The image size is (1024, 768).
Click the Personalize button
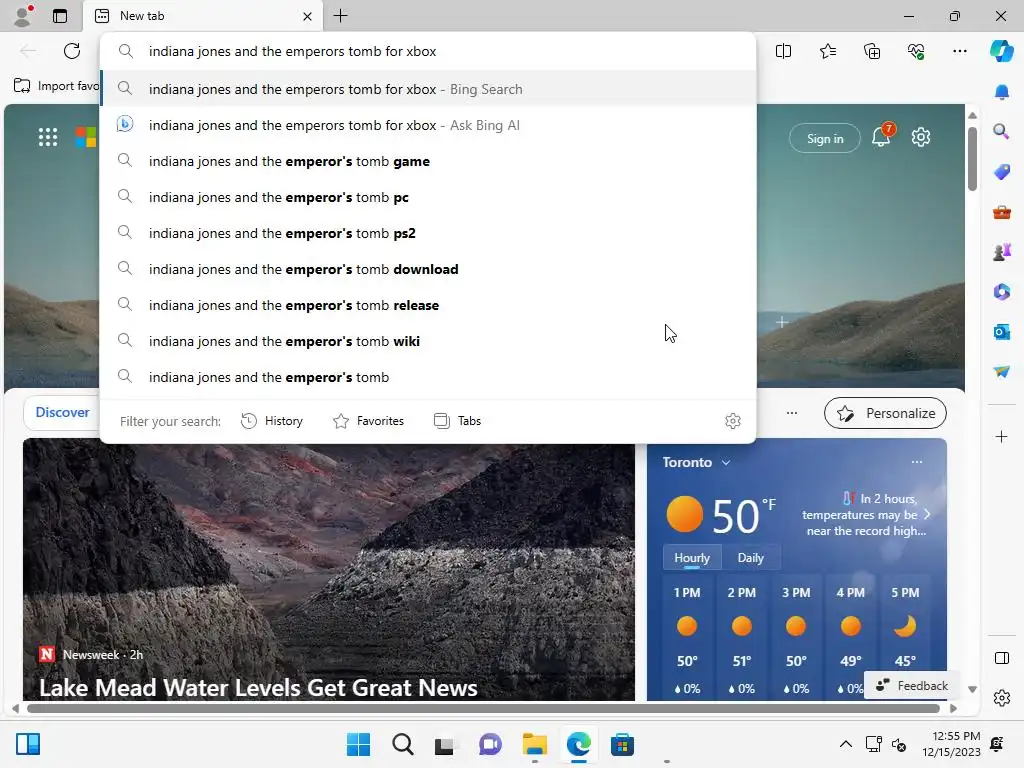tap(886, 413)
